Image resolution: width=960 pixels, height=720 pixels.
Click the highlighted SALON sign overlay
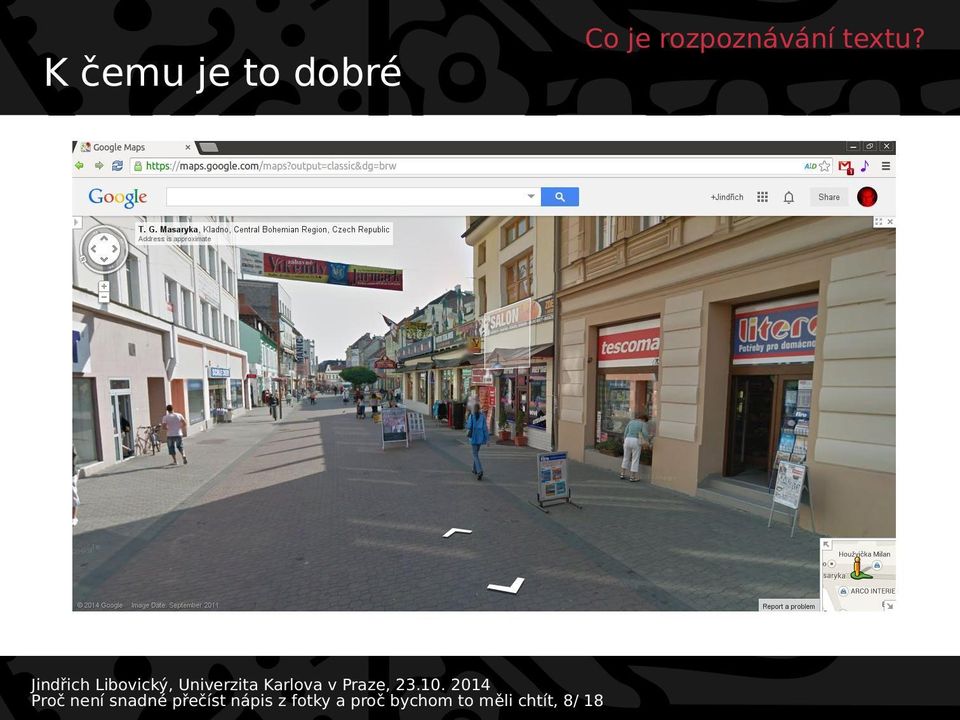pos(507,335)
